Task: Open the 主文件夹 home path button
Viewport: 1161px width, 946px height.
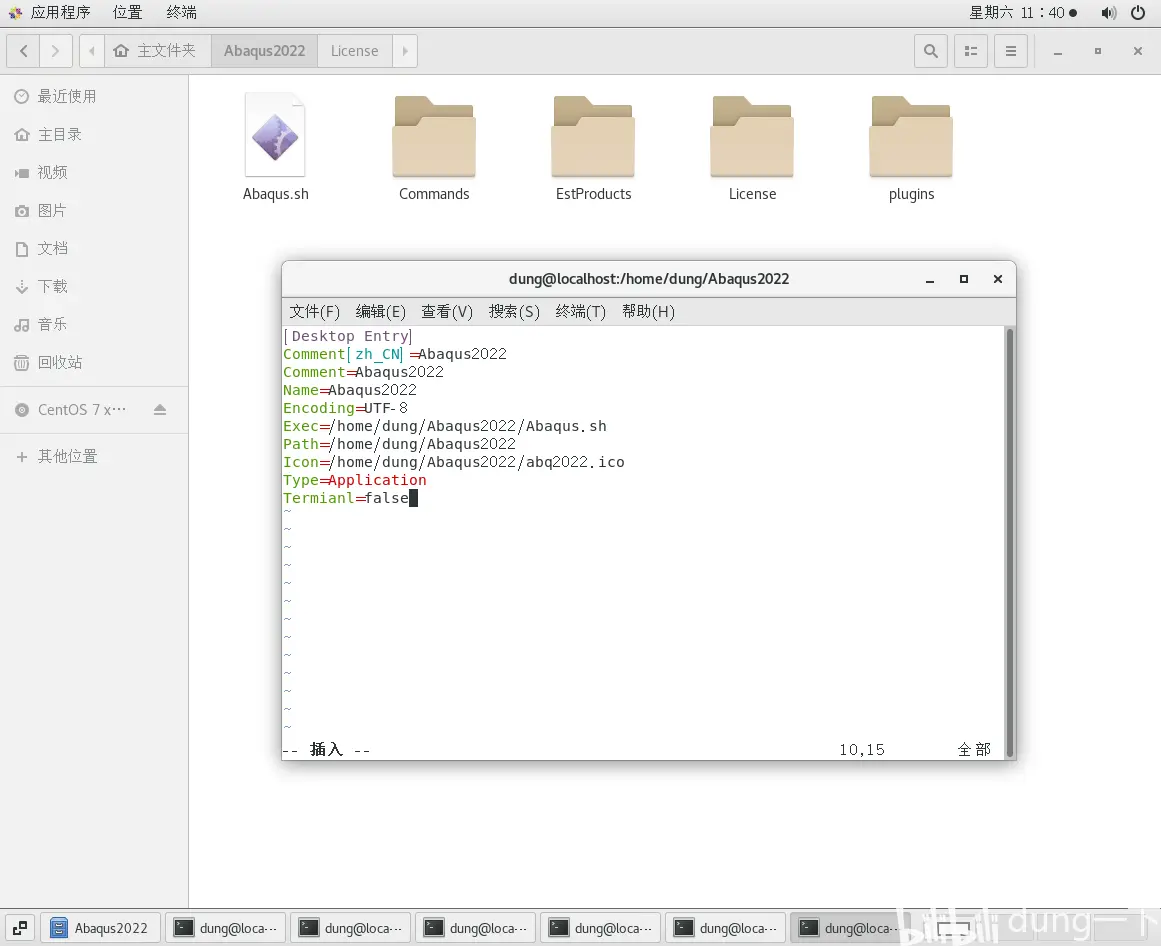Action: click(157, 51)
